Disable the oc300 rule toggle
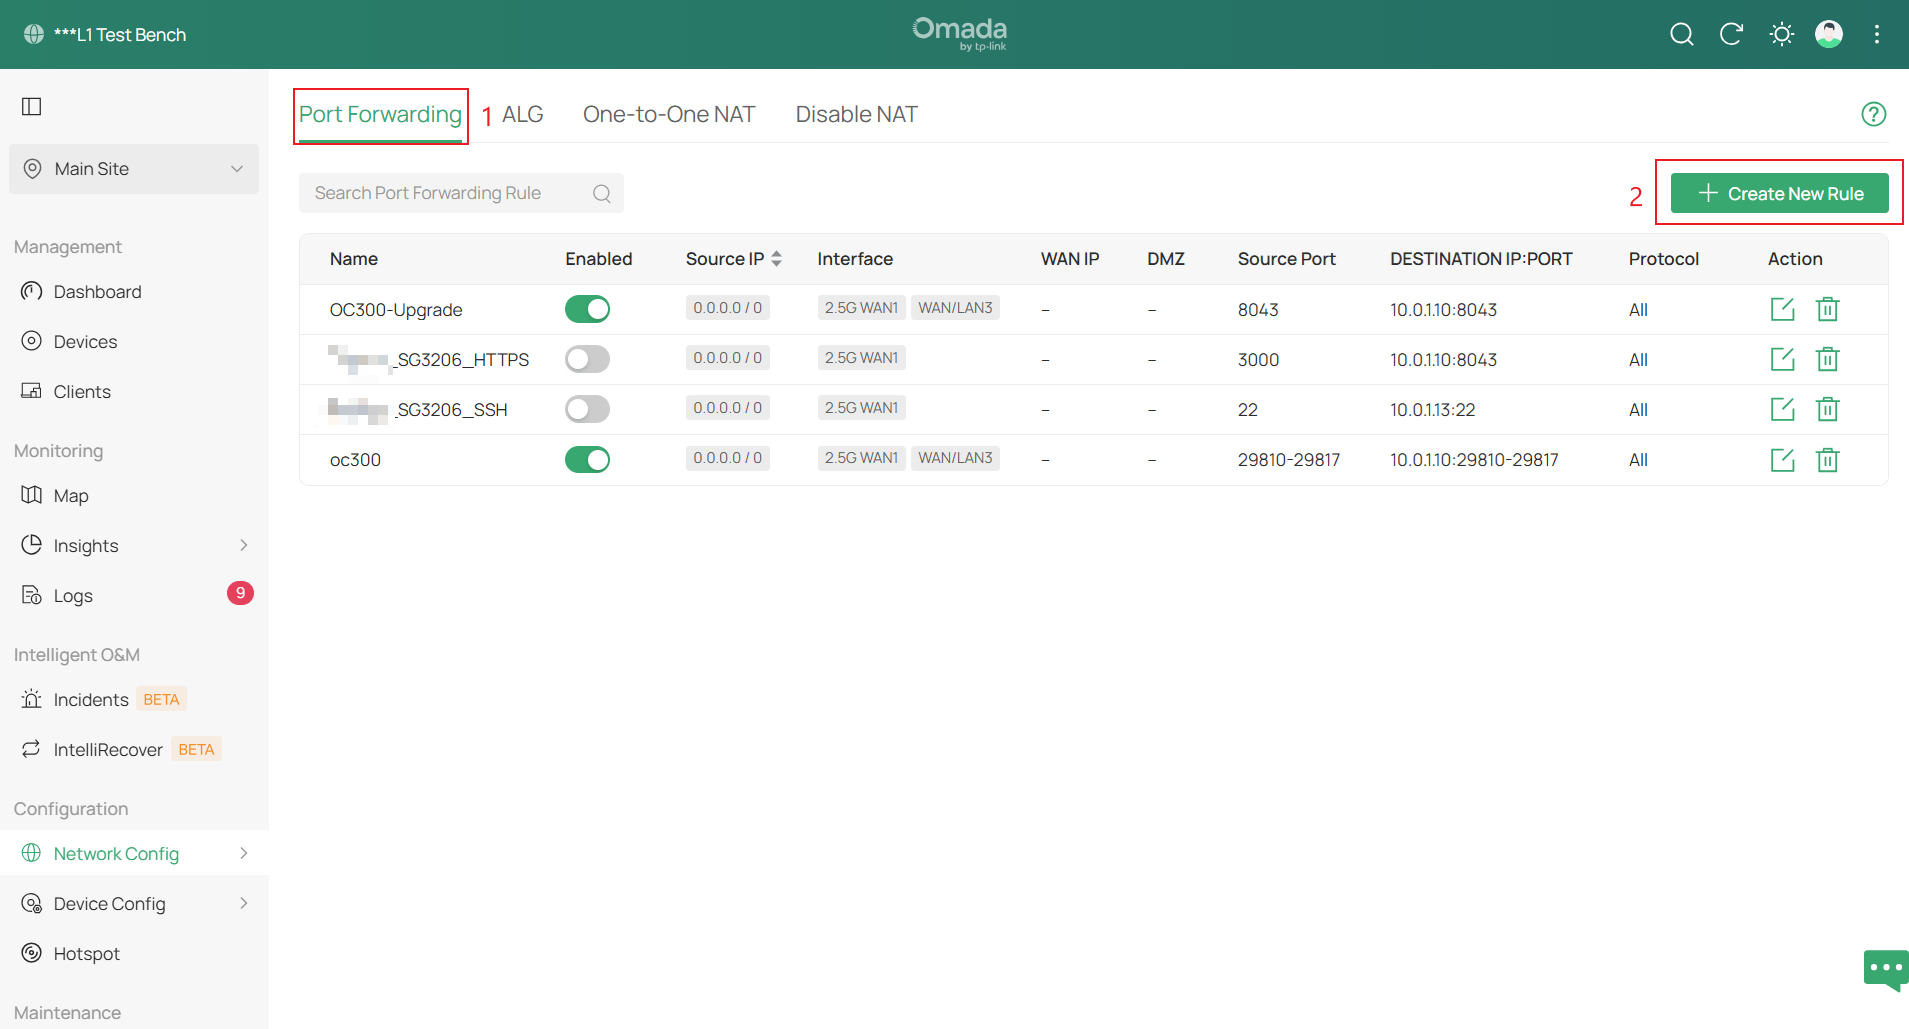The width and height of the screenshot is (1909, 1029). (x=587, y=460)
